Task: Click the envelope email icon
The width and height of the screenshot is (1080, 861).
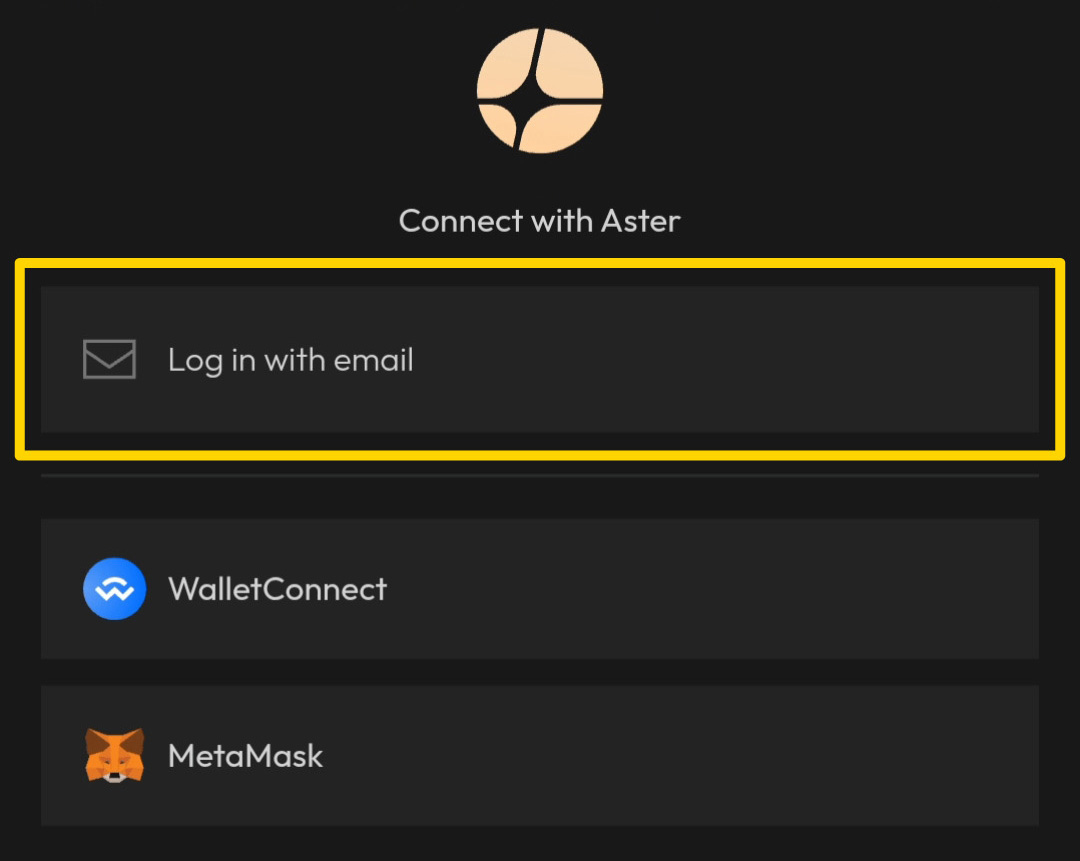Action: tap(109, 360)
